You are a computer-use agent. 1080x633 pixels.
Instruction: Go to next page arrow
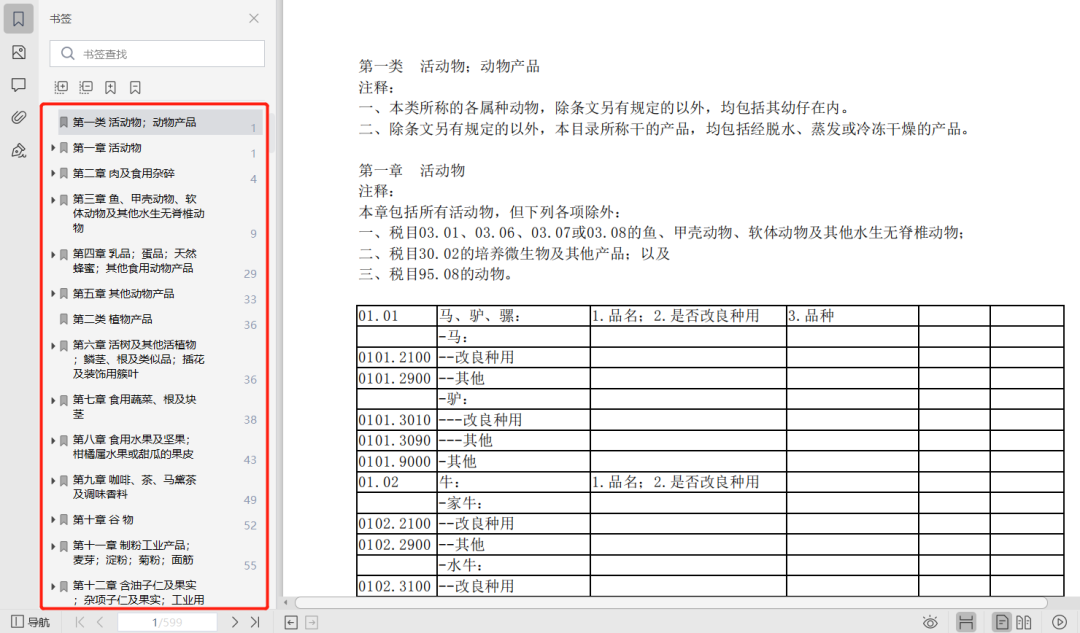(234, 622)
